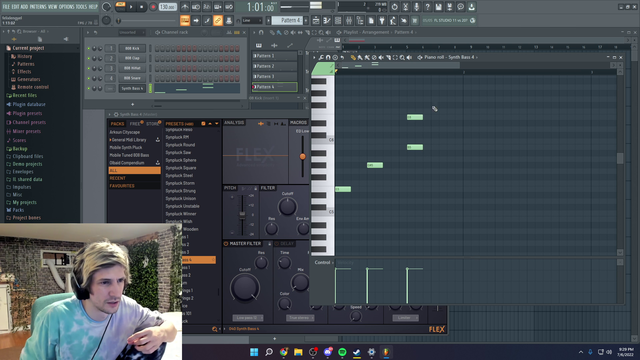
Task: Expand the Current project browser folder
Action: tap(28, 48)
